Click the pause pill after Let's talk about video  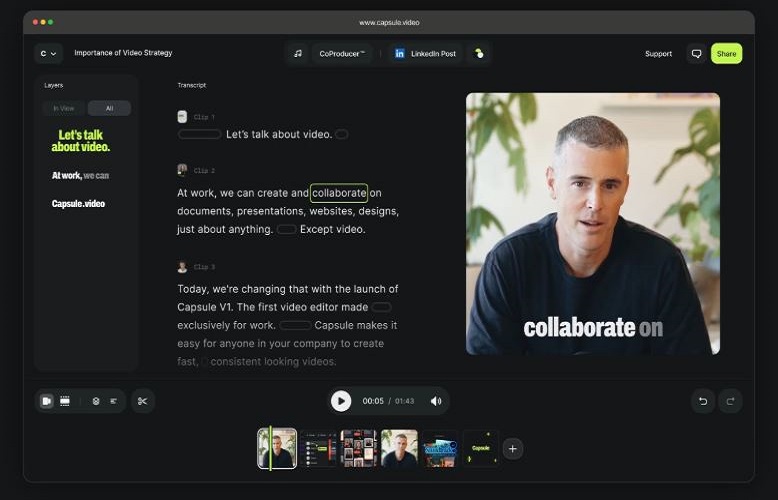tap(342, 134)
